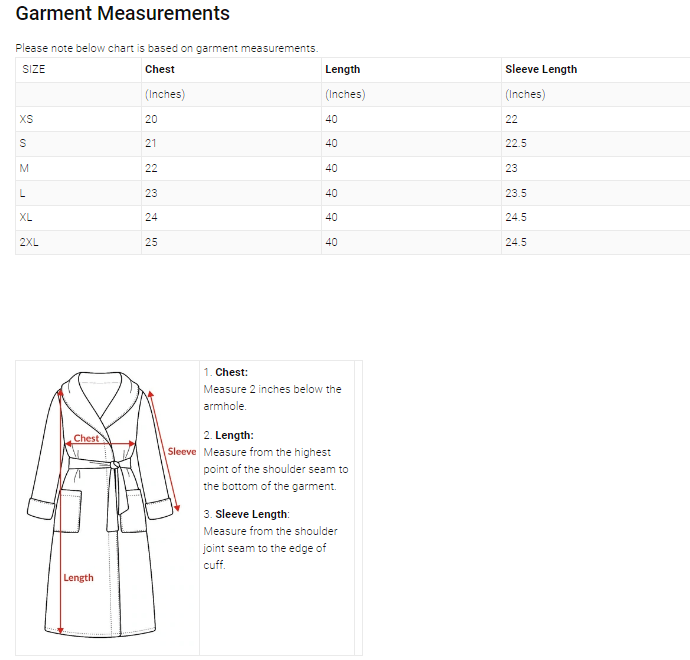Click red Sleeve label beside robe

point(182,452)
